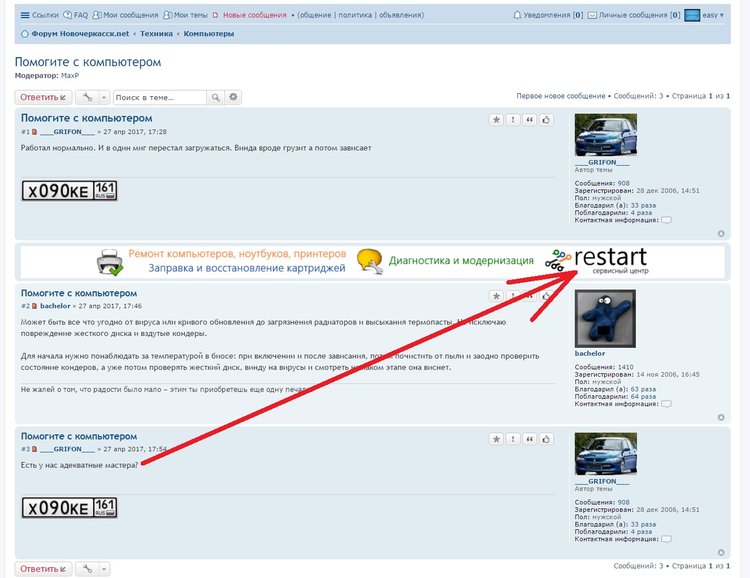Click the star icon on third post
Screen dimensions: 750x578
[496, 439]
